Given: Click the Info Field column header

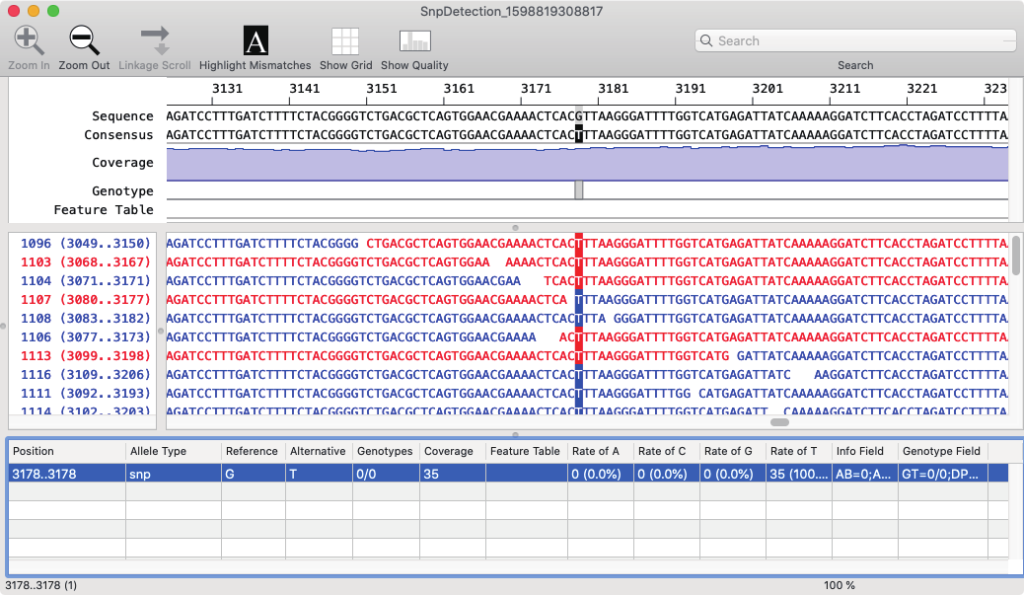Looking at the screenshot, I should coord(865,451).
